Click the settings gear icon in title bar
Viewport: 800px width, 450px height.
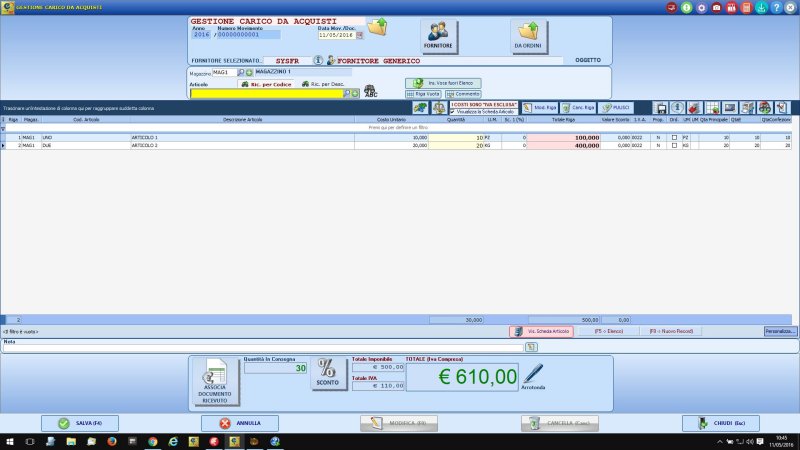[702, 7]
